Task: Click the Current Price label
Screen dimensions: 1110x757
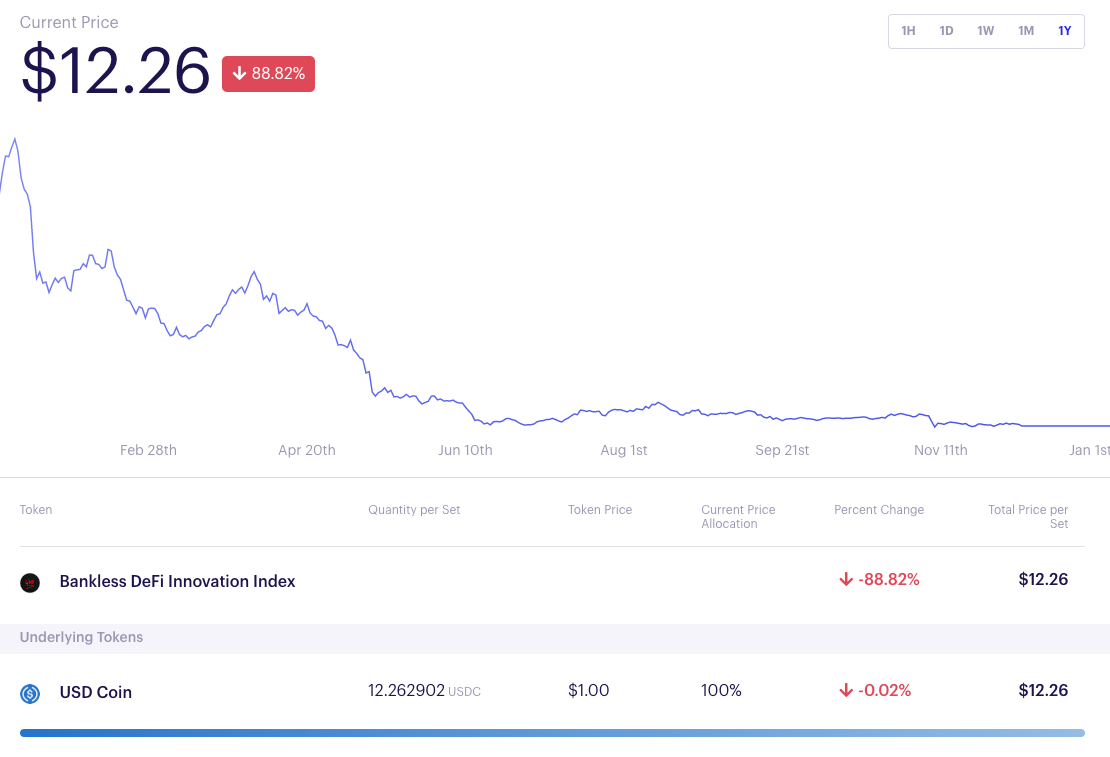Action: pos(69,23)
